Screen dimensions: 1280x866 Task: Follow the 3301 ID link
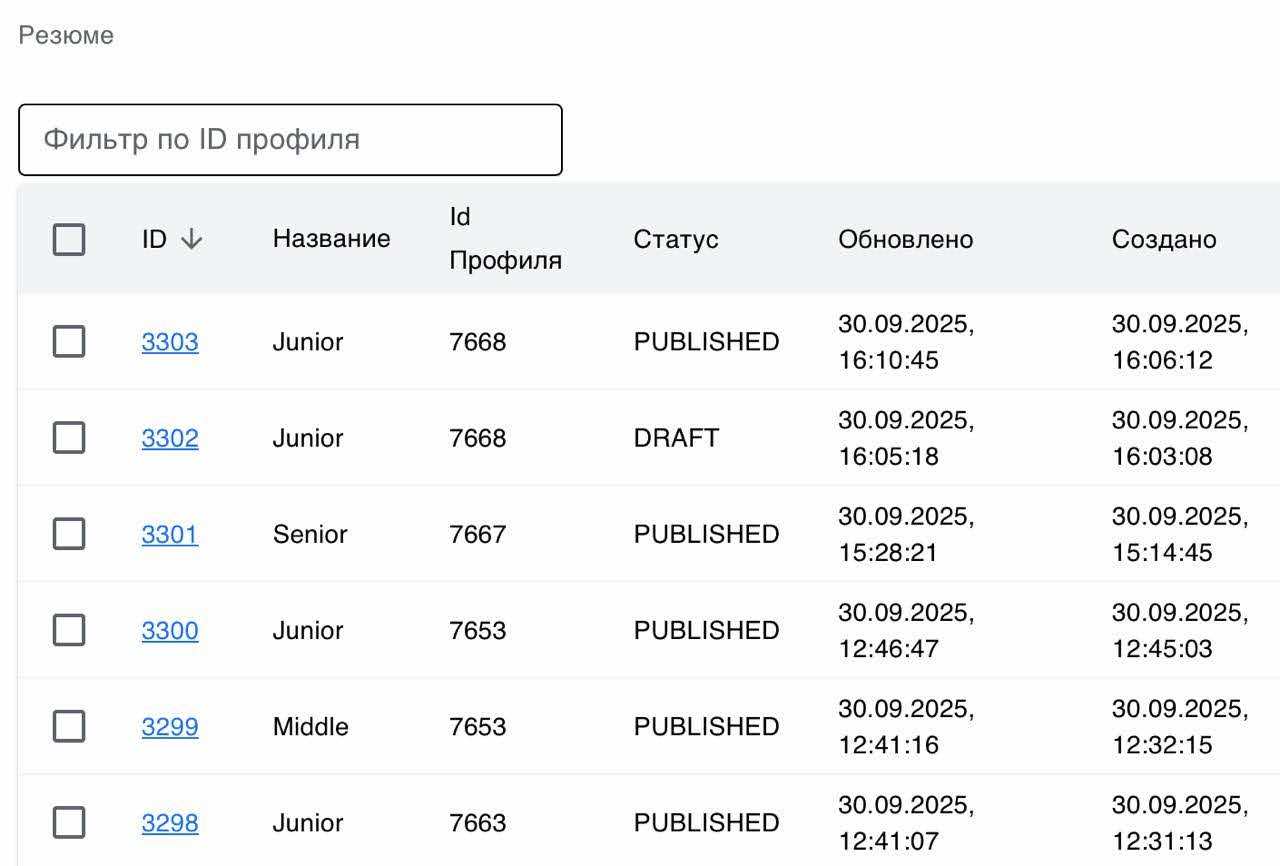pos(170,534)
